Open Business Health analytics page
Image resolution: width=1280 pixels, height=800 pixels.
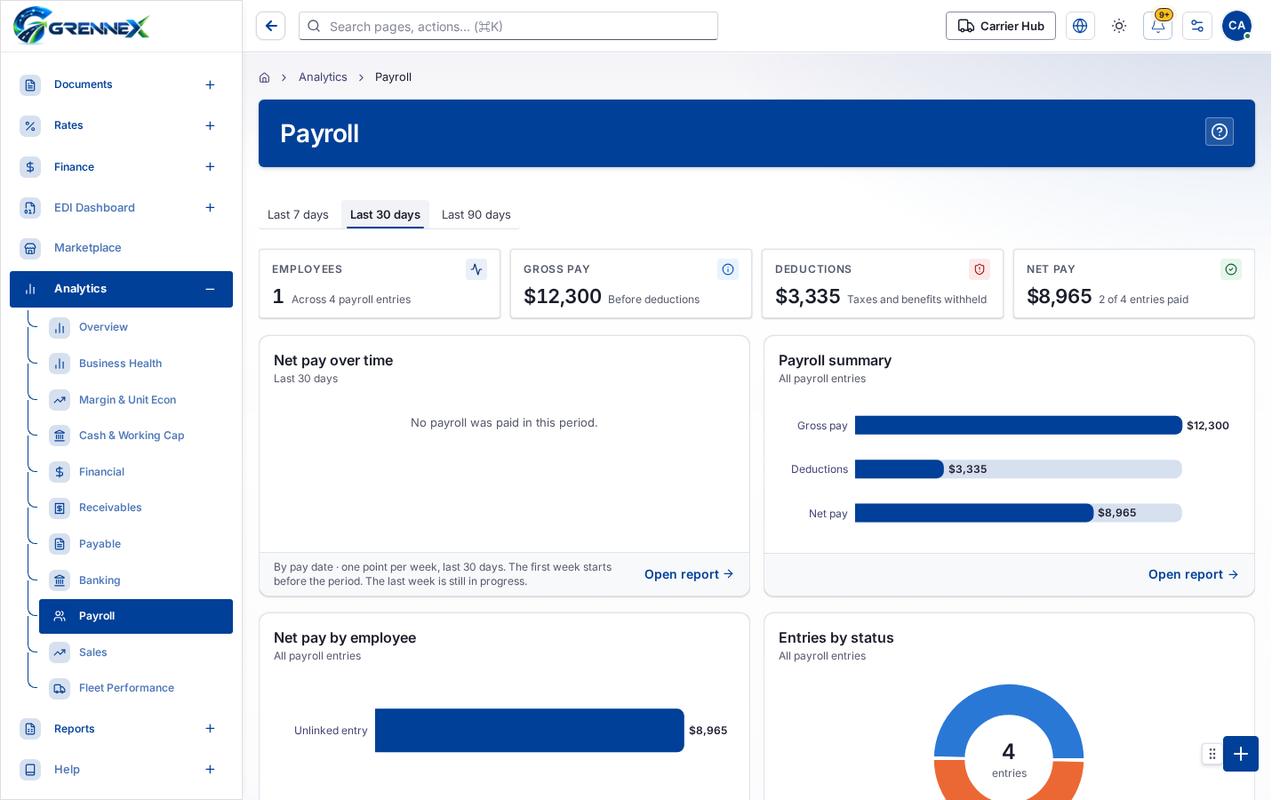coord(136,363)
